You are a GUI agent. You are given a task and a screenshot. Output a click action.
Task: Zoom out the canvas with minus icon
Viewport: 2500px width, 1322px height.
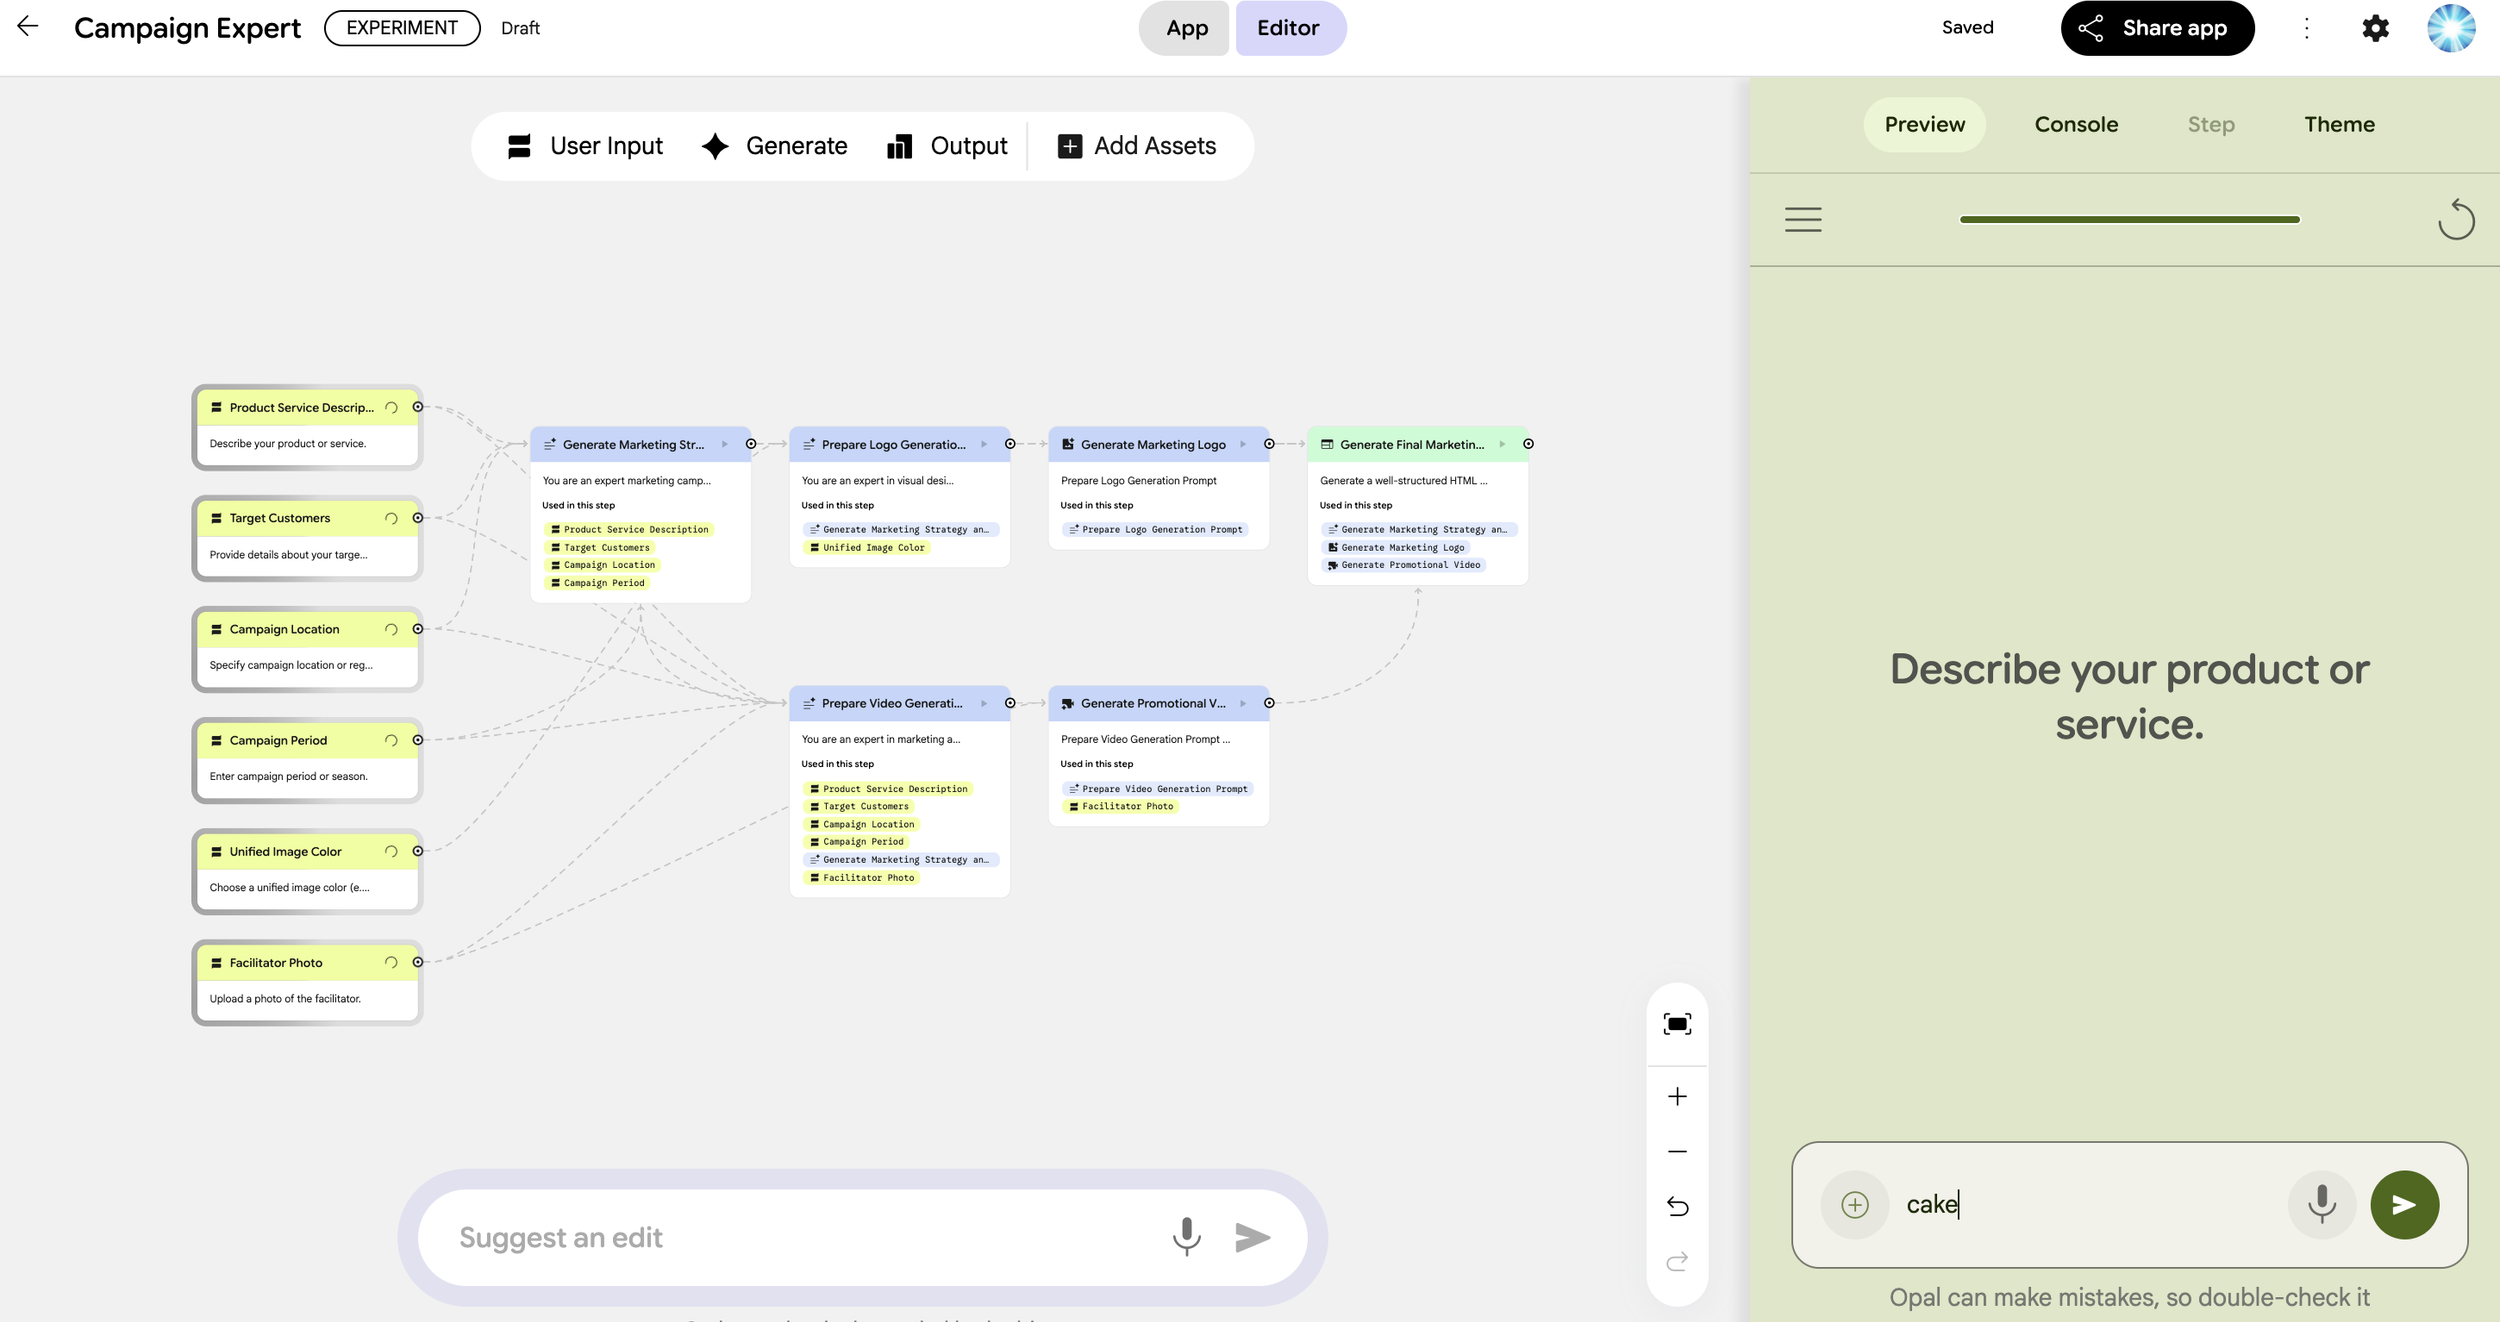(x=1677, y=1151)
